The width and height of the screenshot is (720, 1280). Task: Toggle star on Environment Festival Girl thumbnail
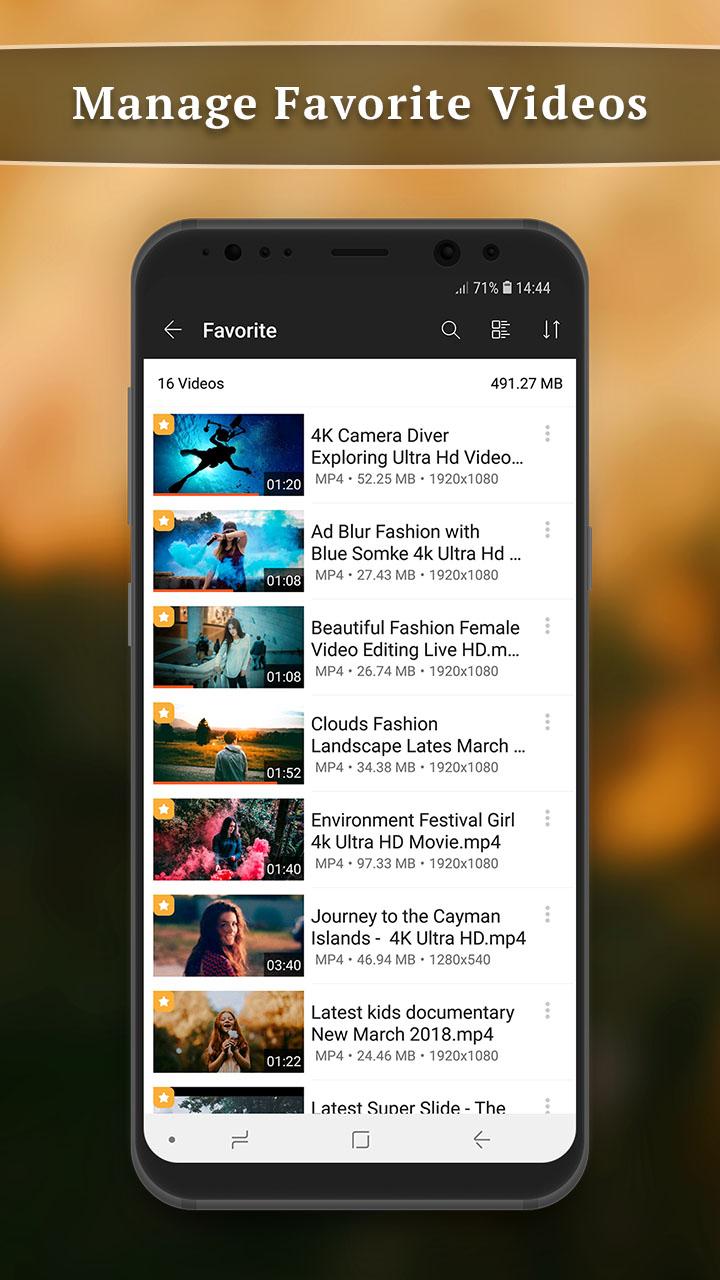[x=164, y=809]
